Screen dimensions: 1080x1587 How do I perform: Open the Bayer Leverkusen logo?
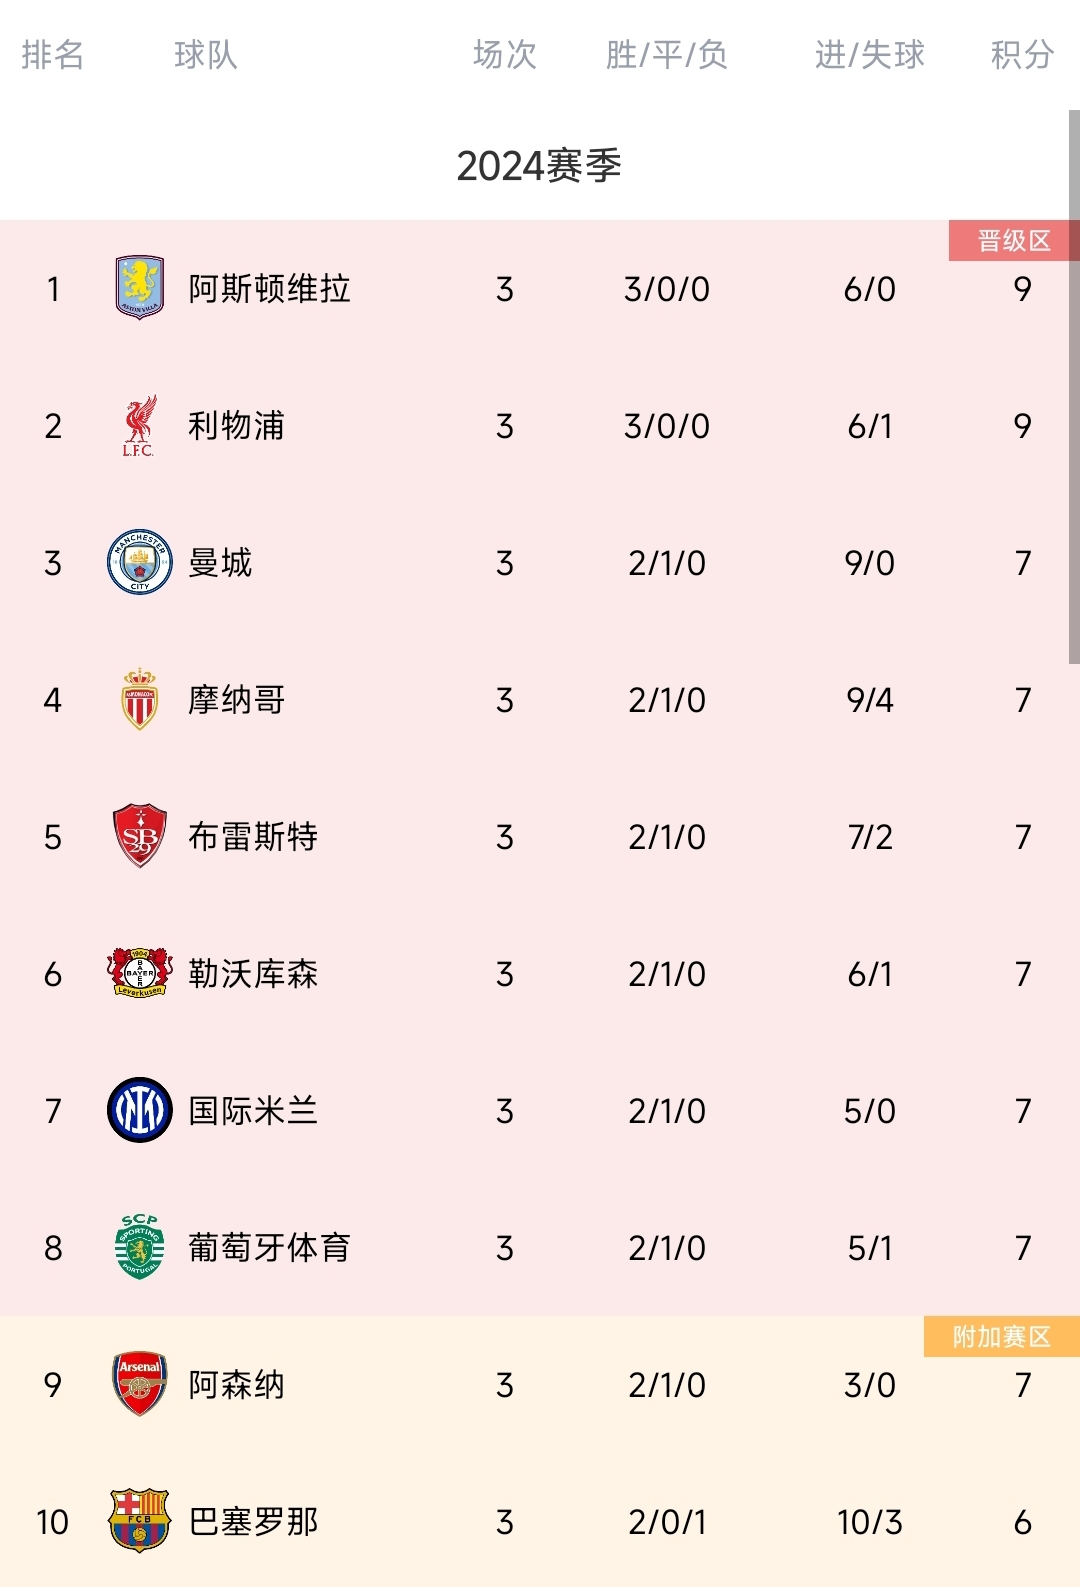140,973
